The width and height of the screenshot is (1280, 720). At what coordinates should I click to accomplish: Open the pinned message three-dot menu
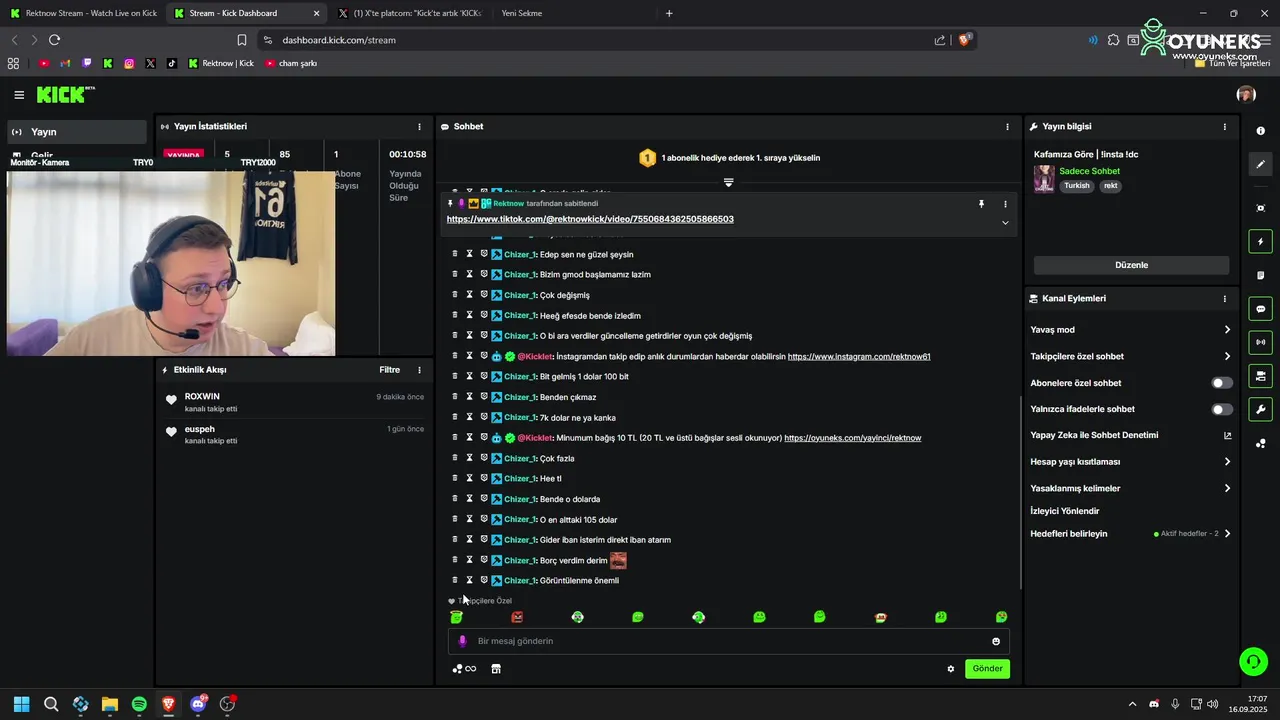1005,204
